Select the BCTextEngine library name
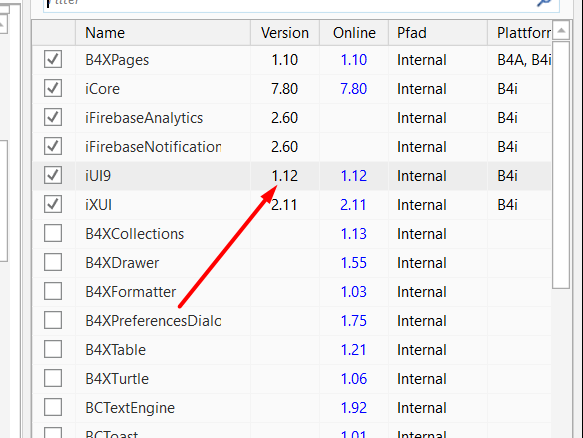 [130, 408]
